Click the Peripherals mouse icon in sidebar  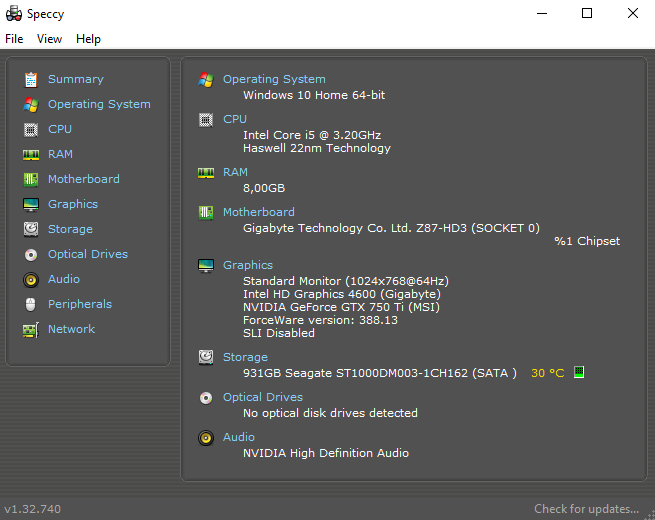(30, 304)
